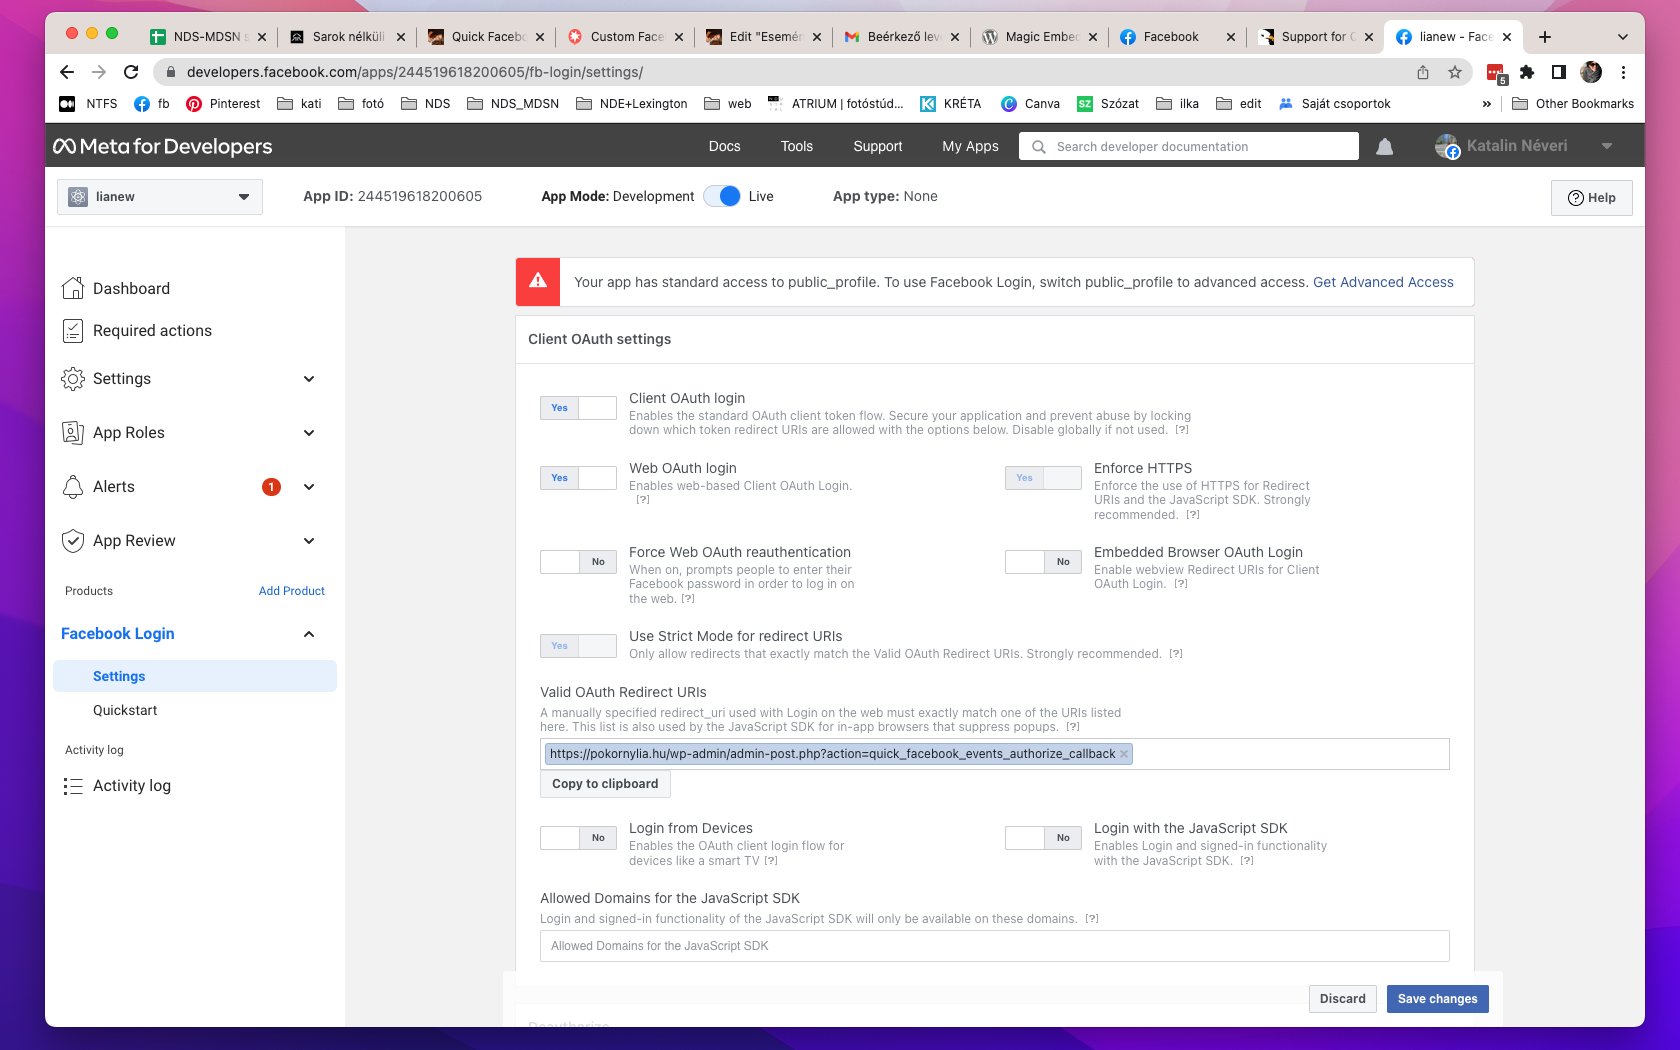Switch to the Beérkező levelek Gmail tab

pyautogui.click(x=900, y=37)
